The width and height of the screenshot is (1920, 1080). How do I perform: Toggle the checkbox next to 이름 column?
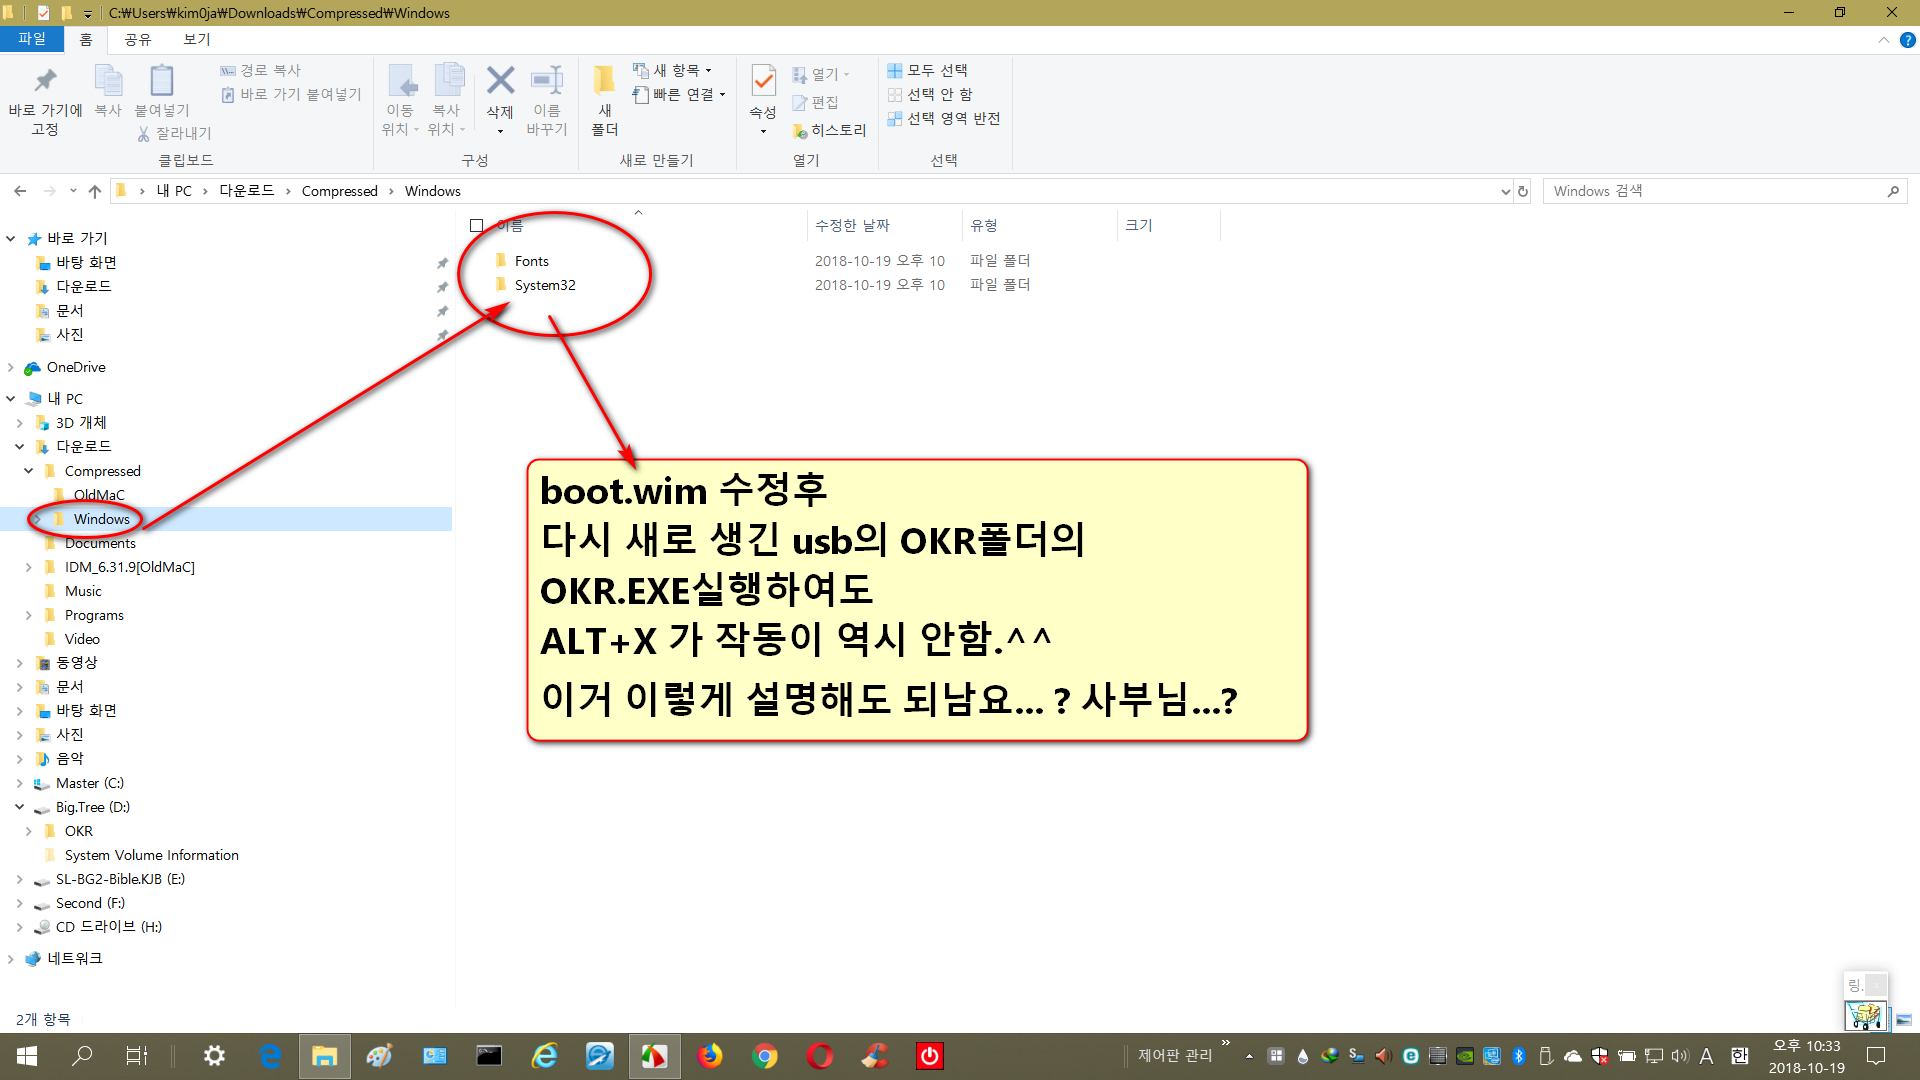pyautogui.click(x=477, y=224)
